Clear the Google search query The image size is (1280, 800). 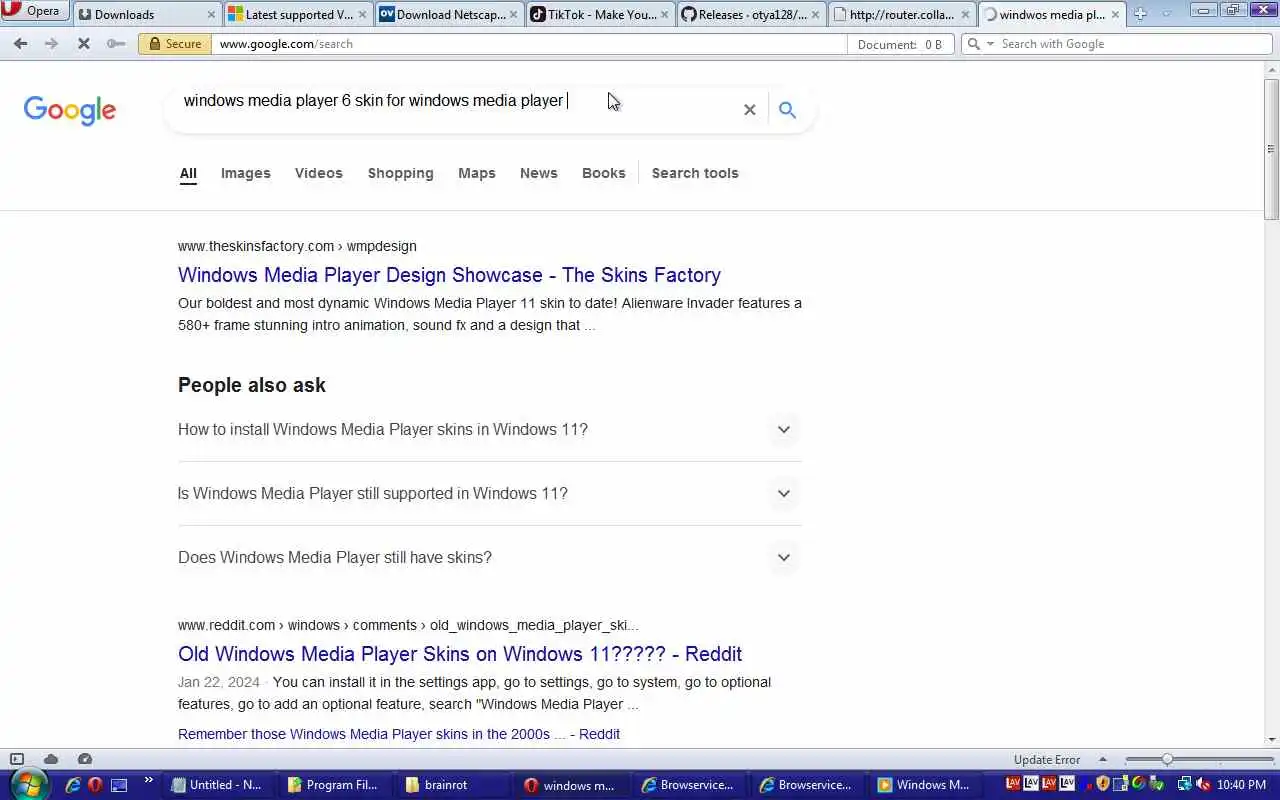tap(749, 110)
